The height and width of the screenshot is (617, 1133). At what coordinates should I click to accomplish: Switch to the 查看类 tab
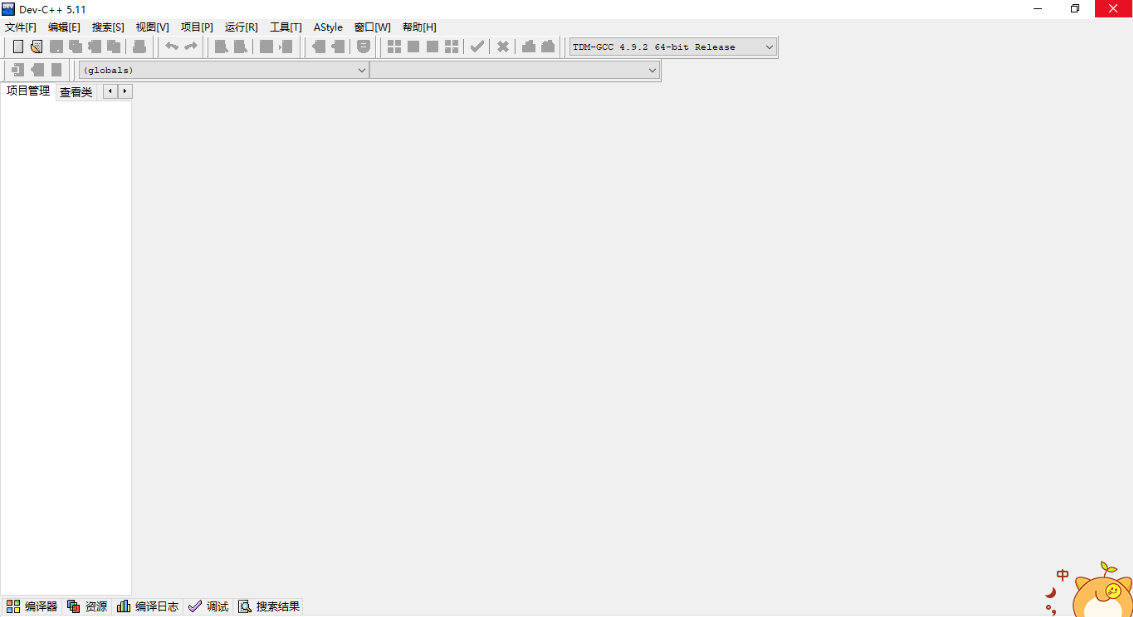coord(76,92)
